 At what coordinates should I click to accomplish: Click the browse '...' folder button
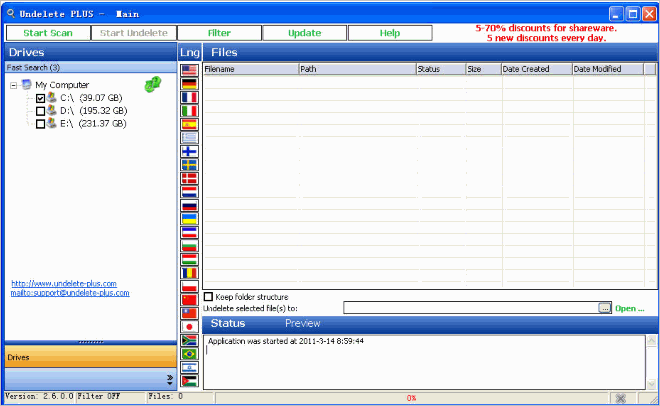pyautogui.click(x=604, y=308)
